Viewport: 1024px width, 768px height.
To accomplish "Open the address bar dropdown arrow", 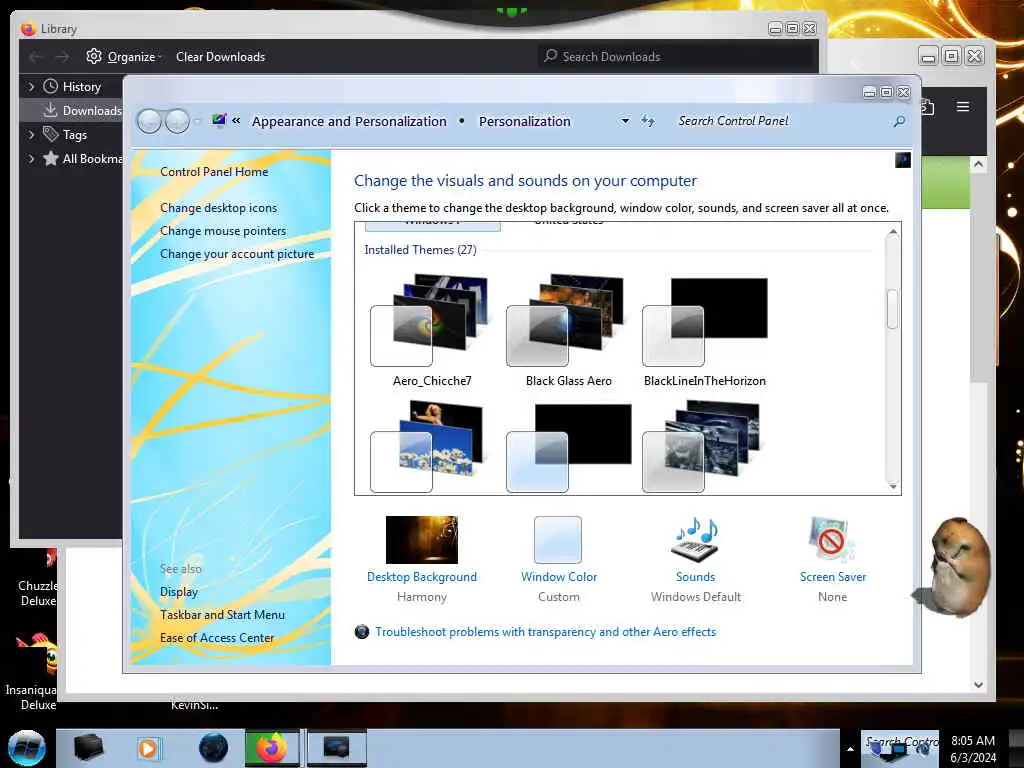I will [625, 121].
